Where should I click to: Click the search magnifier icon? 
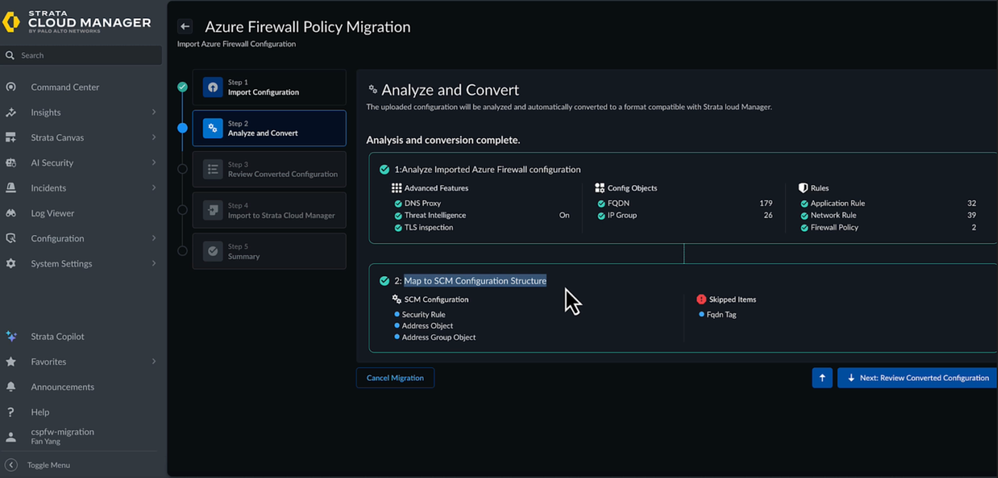tap(10, 55)
